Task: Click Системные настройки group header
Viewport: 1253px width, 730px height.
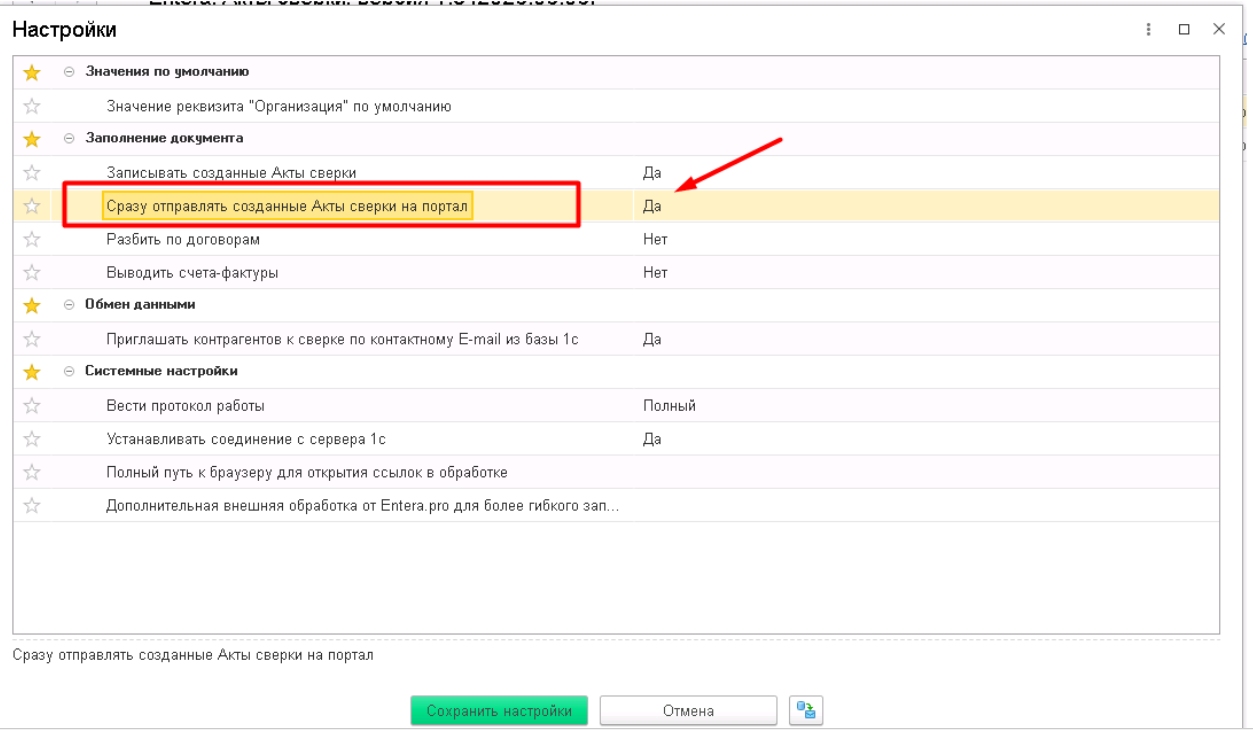Action: 161,371
